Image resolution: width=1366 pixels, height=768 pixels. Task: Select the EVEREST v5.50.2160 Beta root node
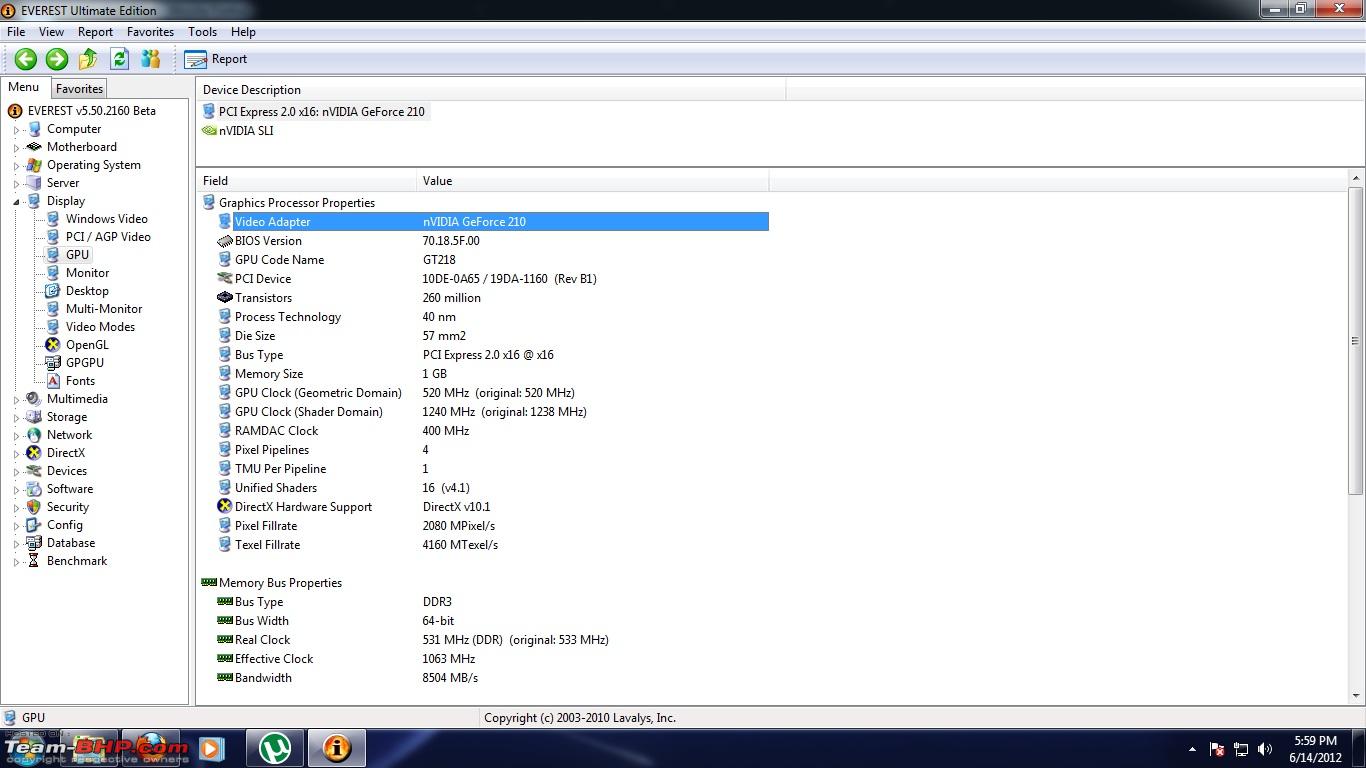pyautogui.click(x=91, y=111)
